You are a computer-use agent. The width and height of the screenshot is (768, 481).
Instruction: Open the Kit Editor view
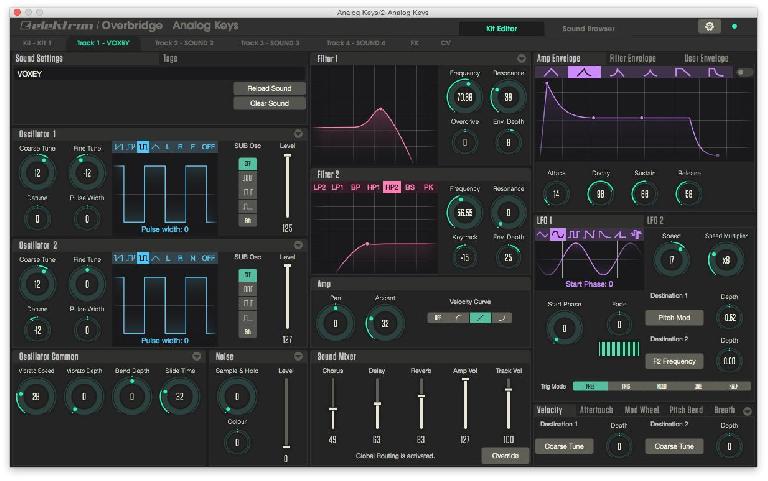(x=501, y=28)
